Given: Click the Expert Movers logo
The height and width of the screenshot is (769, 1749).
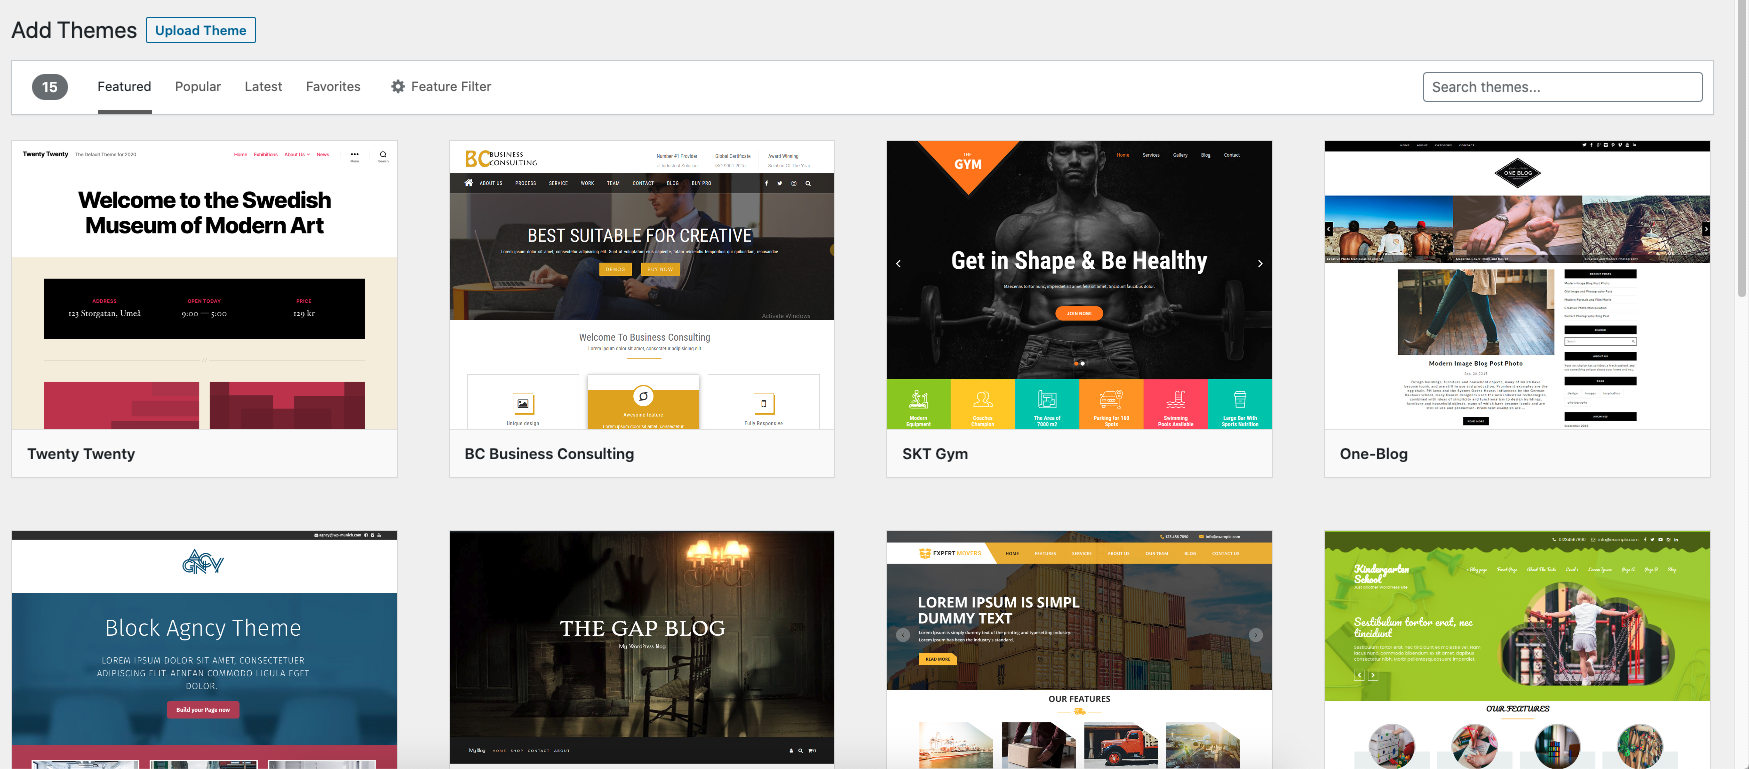Looking at the screenshot, I should (950, 553).
